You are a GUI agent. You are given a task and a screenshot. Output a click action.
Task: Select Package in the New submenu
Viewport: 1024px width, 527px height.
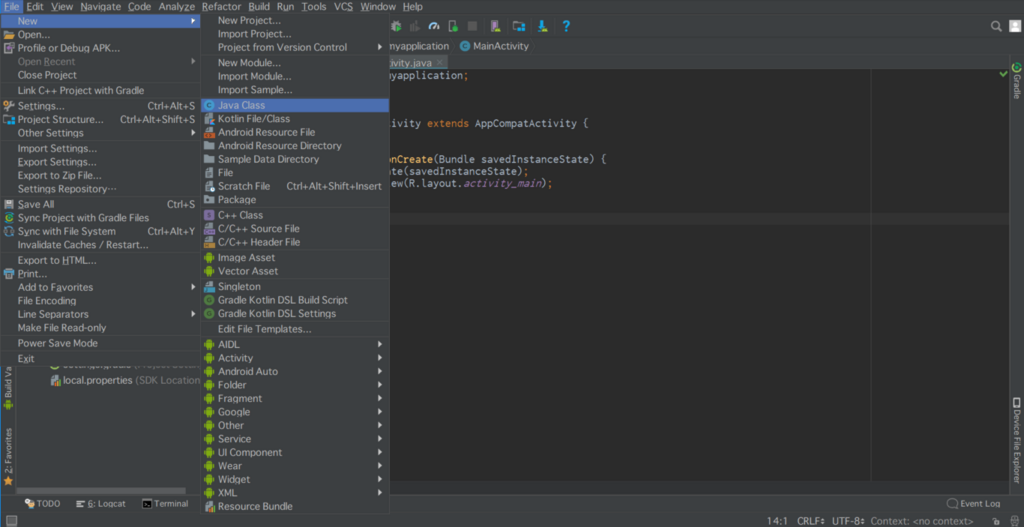coord(295,200)
